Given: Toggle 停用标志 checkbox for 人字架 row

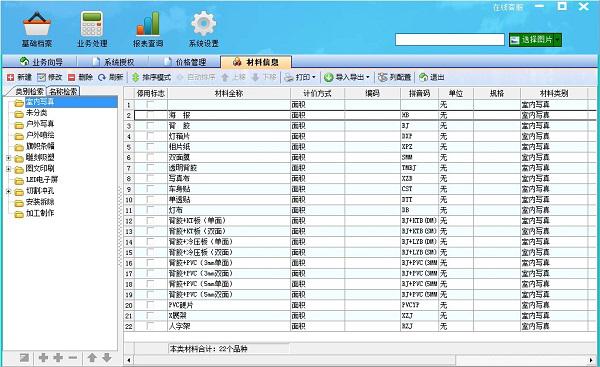Looking at the screenshot, I should coord(151,326).
